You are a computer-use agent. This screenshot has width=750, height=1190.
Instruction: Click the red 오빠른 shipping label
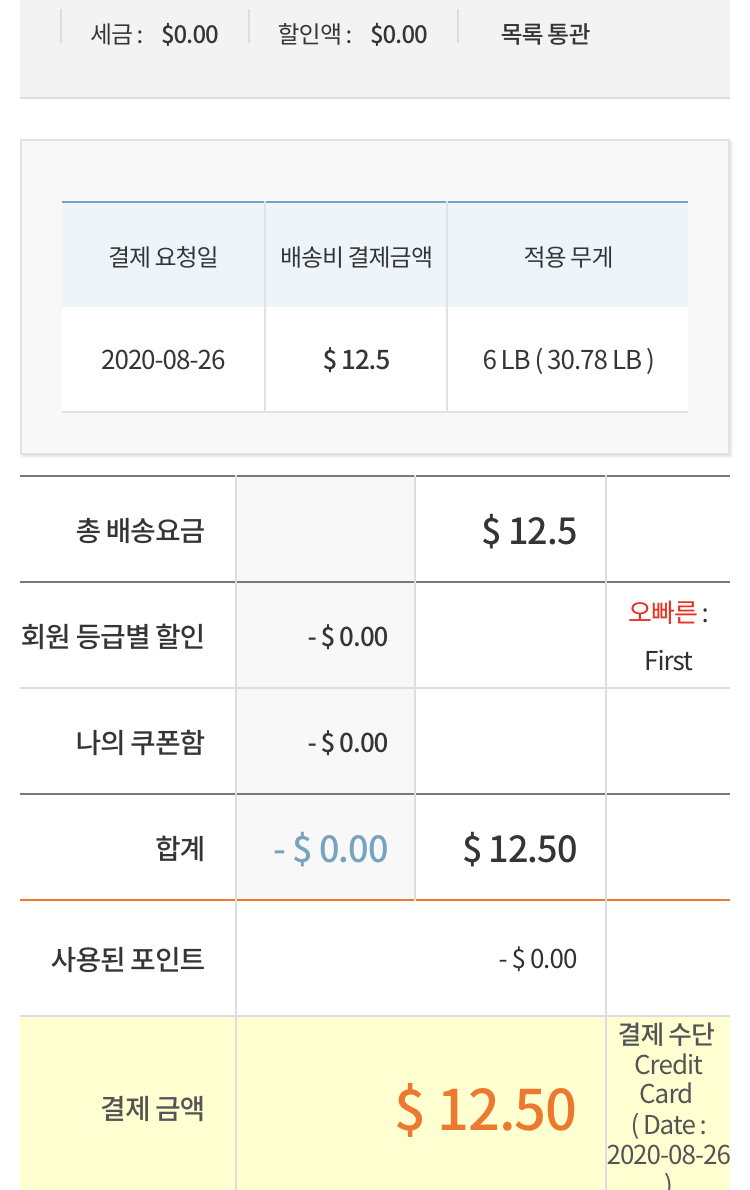coord(662,612)
